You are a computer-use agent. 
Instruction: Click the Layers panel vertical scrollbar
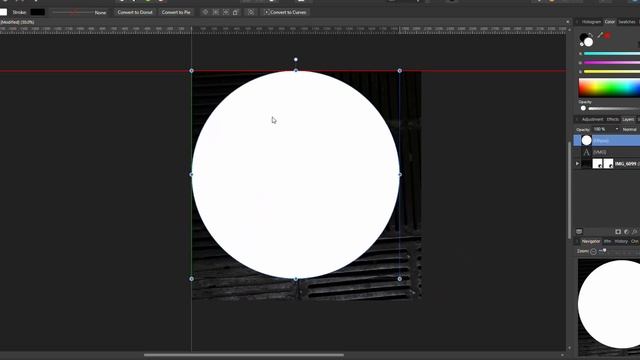(570, 190)
